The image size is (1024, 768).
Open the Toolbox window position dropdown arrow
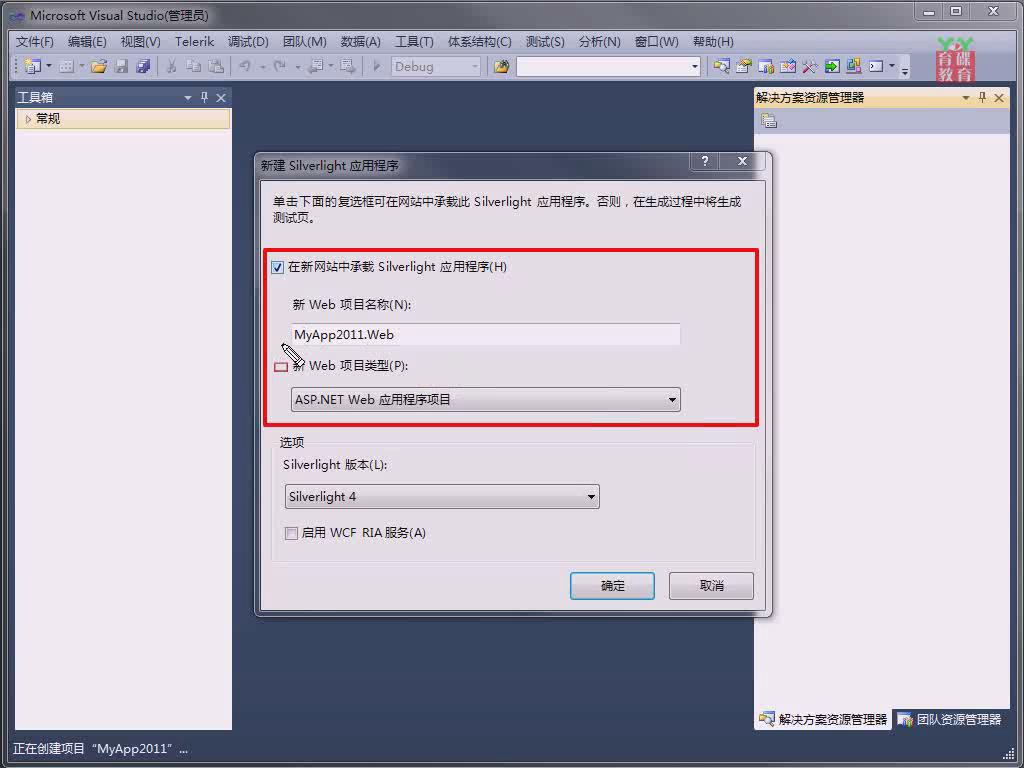pyautogui.click(x=187, y=98)
